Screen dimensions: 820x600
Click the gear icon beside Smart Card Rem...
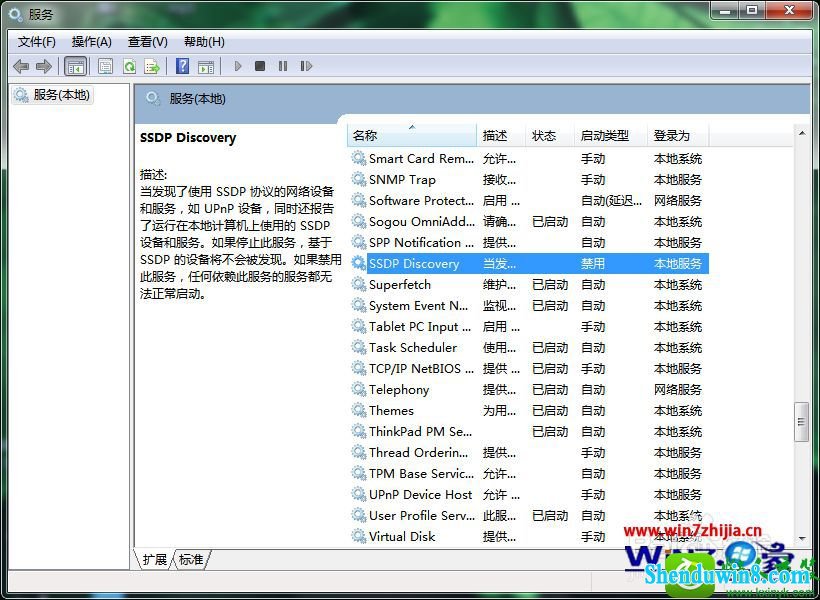tap(359, 158)
